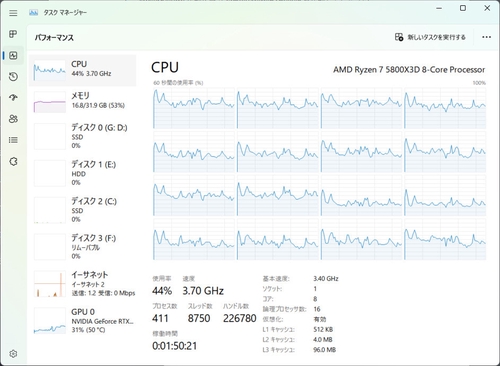Show ディスク 3 (F:) removable details
Viewport: 500px width, 366px height.
tap(82, 247)
